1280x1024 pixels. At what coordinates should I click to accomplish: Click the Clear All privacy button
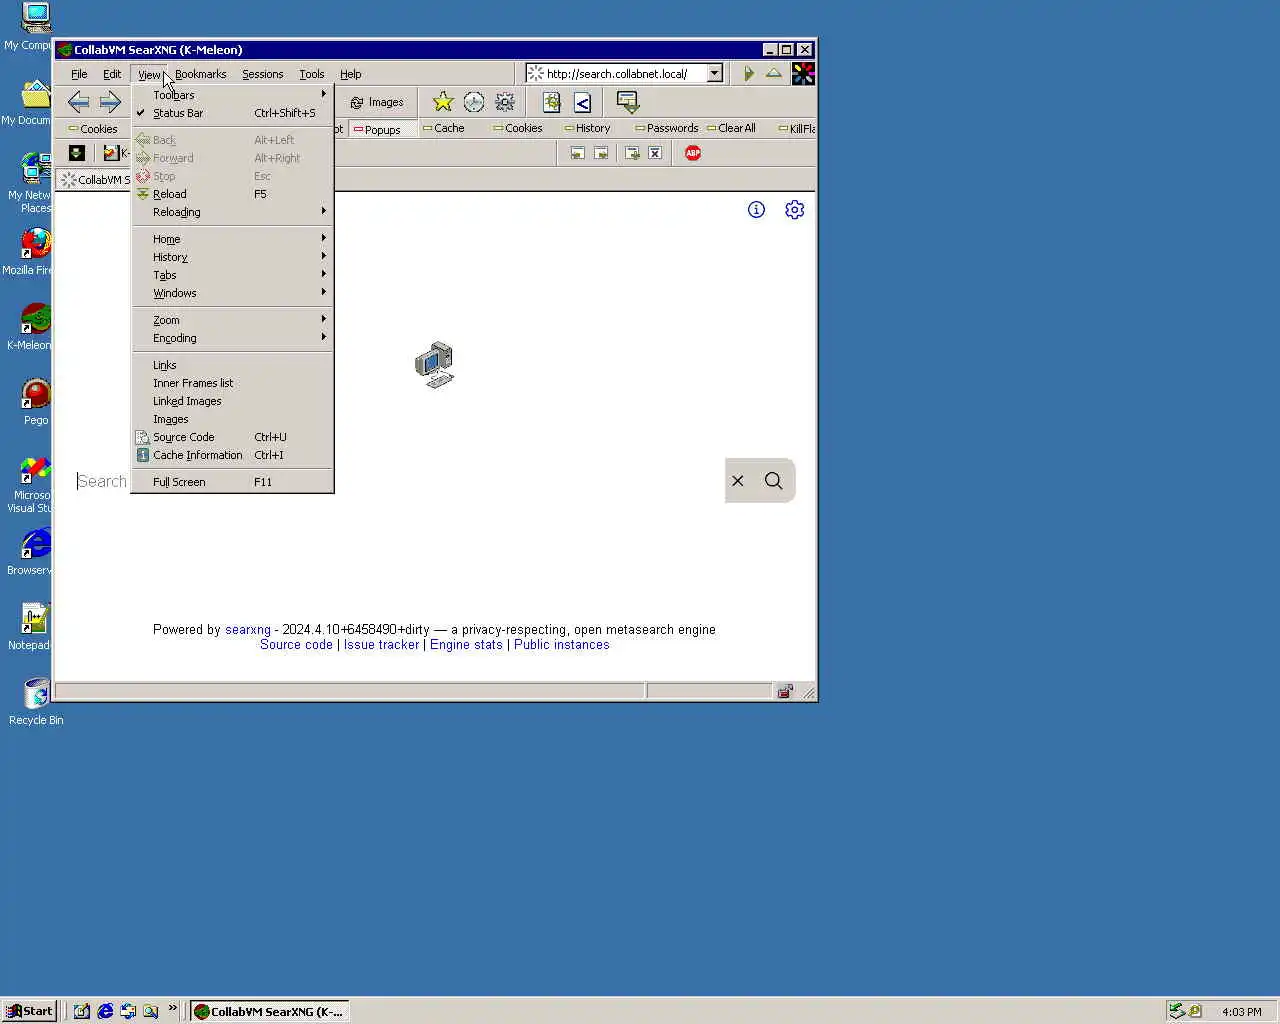pos(731,128)
